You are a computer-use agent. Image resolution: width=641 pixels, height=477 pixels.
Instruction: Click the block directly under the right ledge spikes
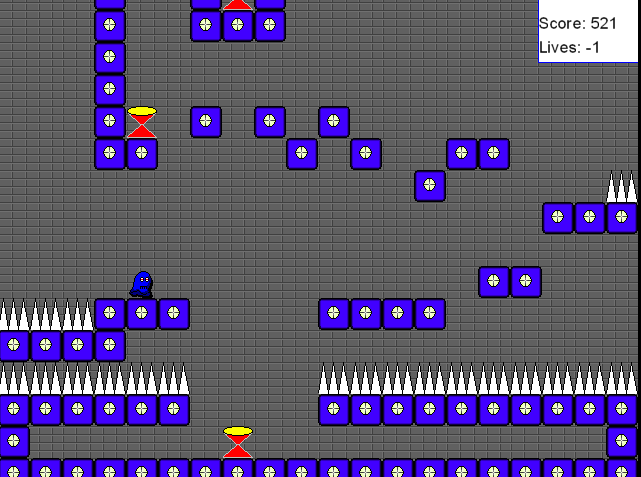coord(622,218)
